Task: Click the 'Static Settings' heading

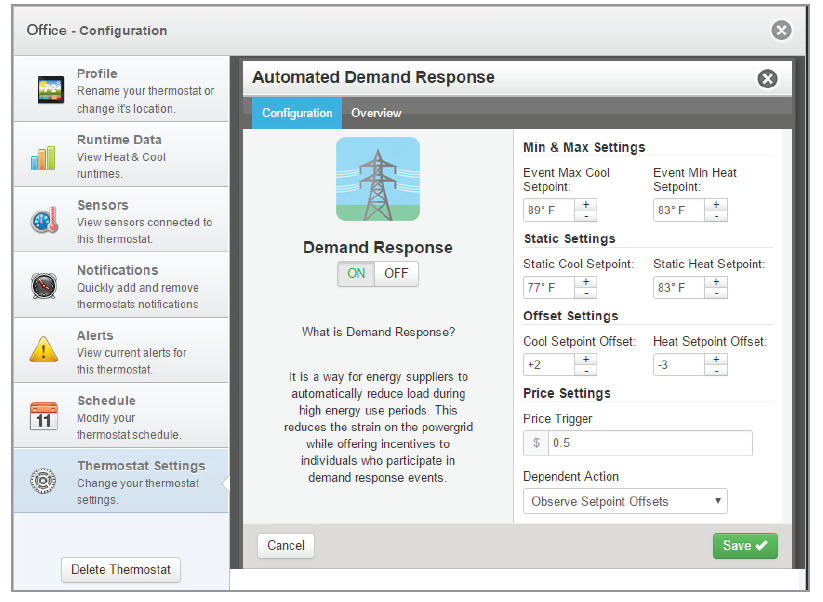Action: 569,239
